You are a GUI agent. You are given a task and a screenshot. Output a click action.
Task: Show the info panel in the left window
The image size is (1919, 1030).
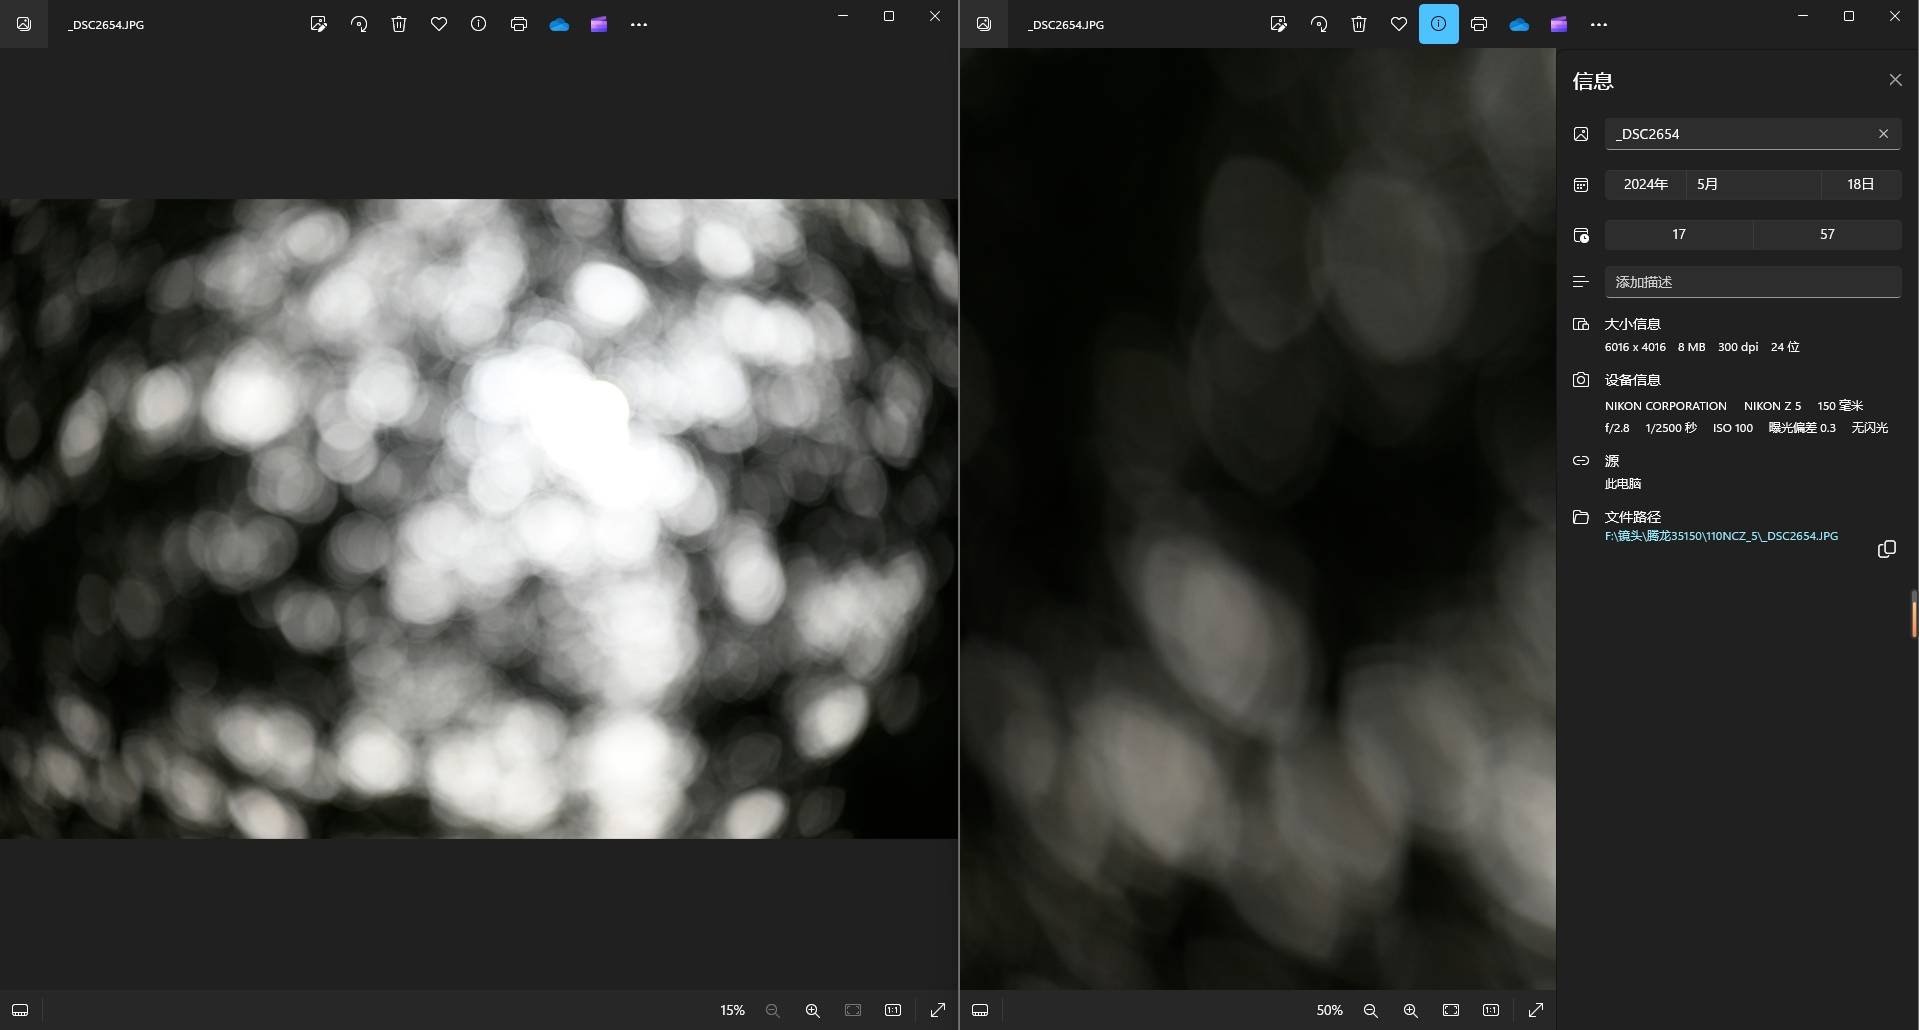click(x=479, y=24)
